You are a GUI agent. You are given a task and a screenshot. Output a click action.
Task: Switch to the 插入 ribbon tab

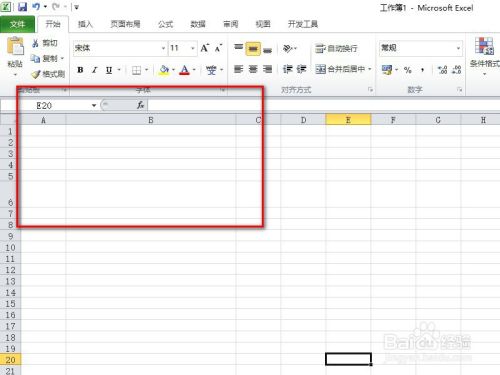click(x=85, y=24)
